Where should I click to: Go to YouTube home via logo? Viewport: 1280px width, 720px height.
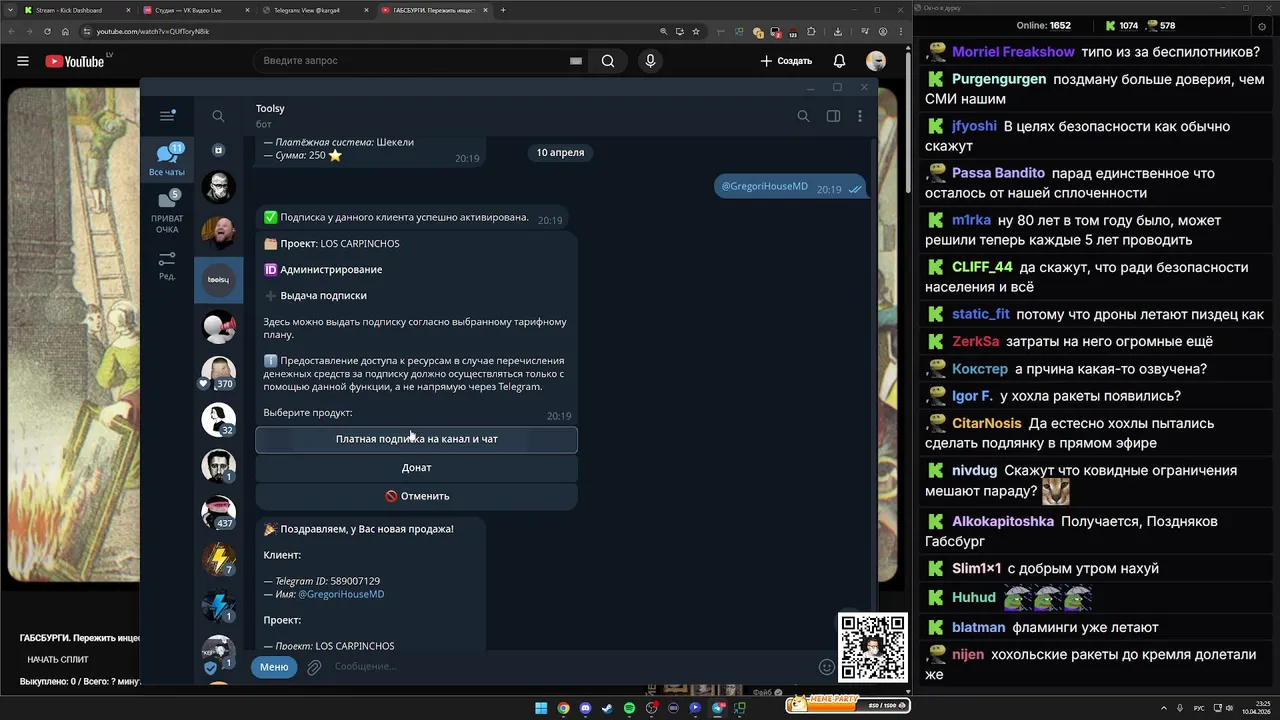pyautogui.click(x=75, y=61)
